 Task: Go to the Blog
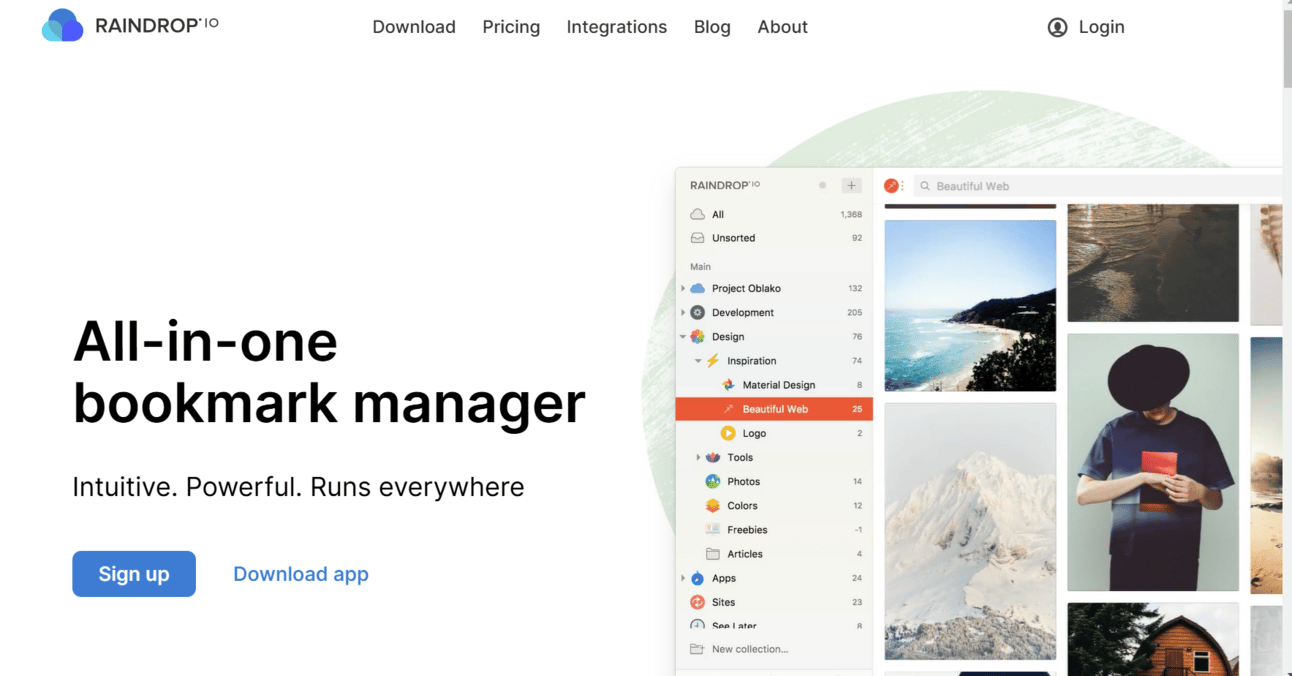(712, 27)
